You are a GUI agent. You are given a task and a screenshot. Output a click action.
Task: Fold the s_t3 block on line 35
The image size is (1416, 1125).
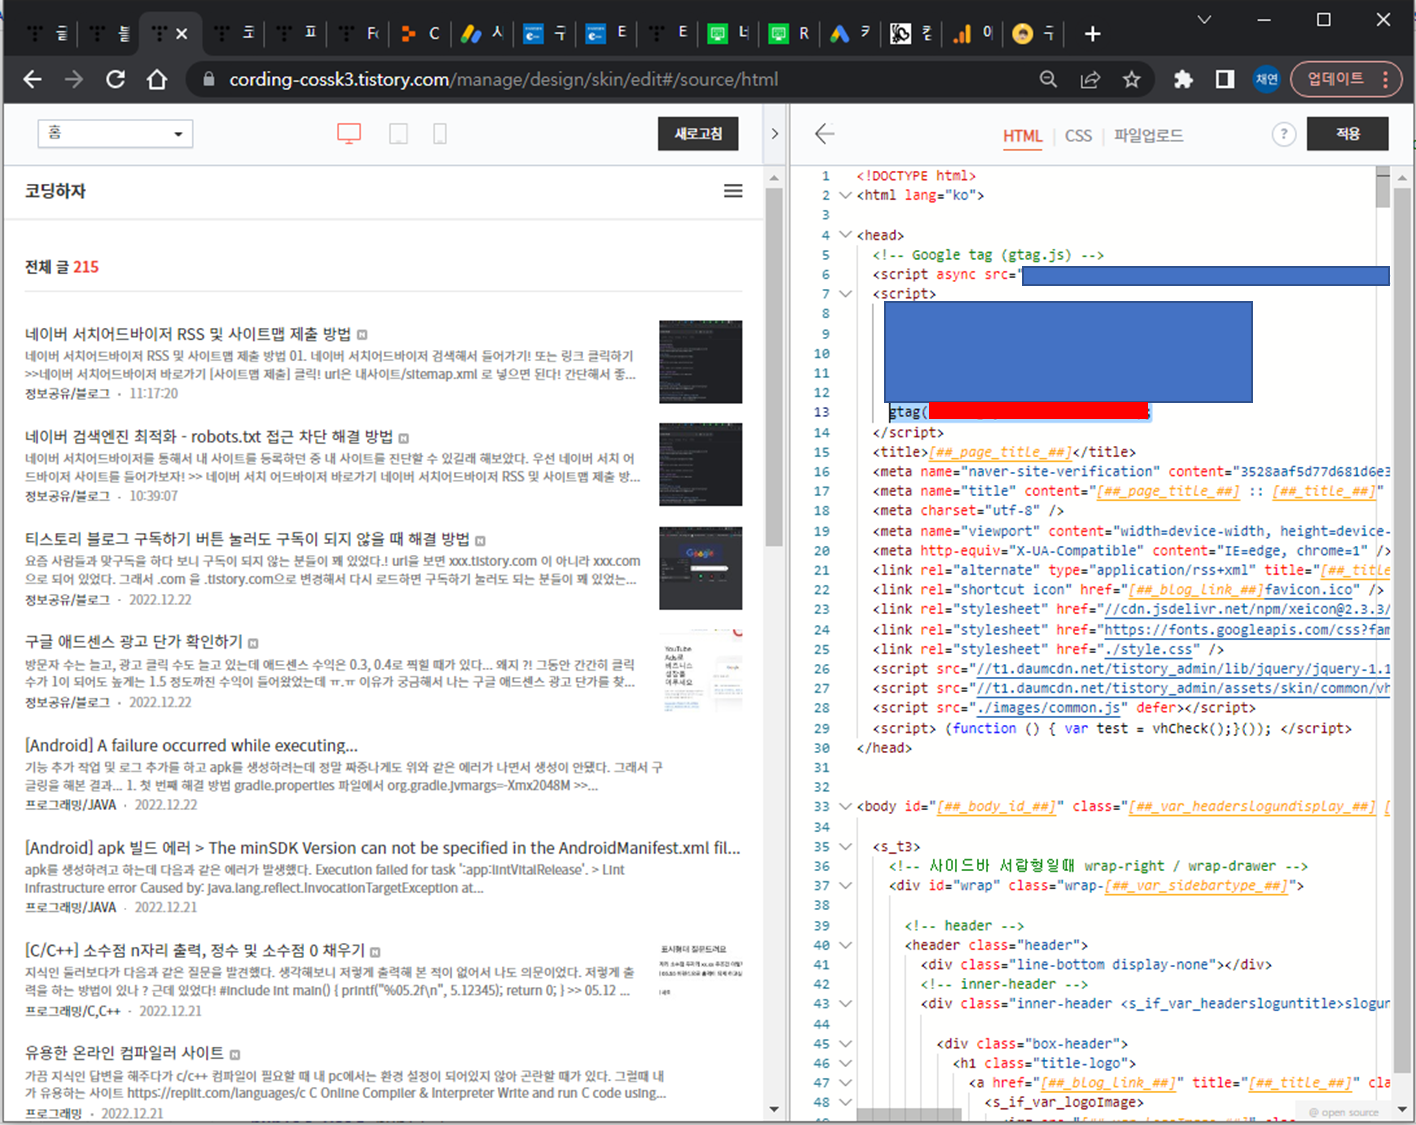click(x=846, y=846)
